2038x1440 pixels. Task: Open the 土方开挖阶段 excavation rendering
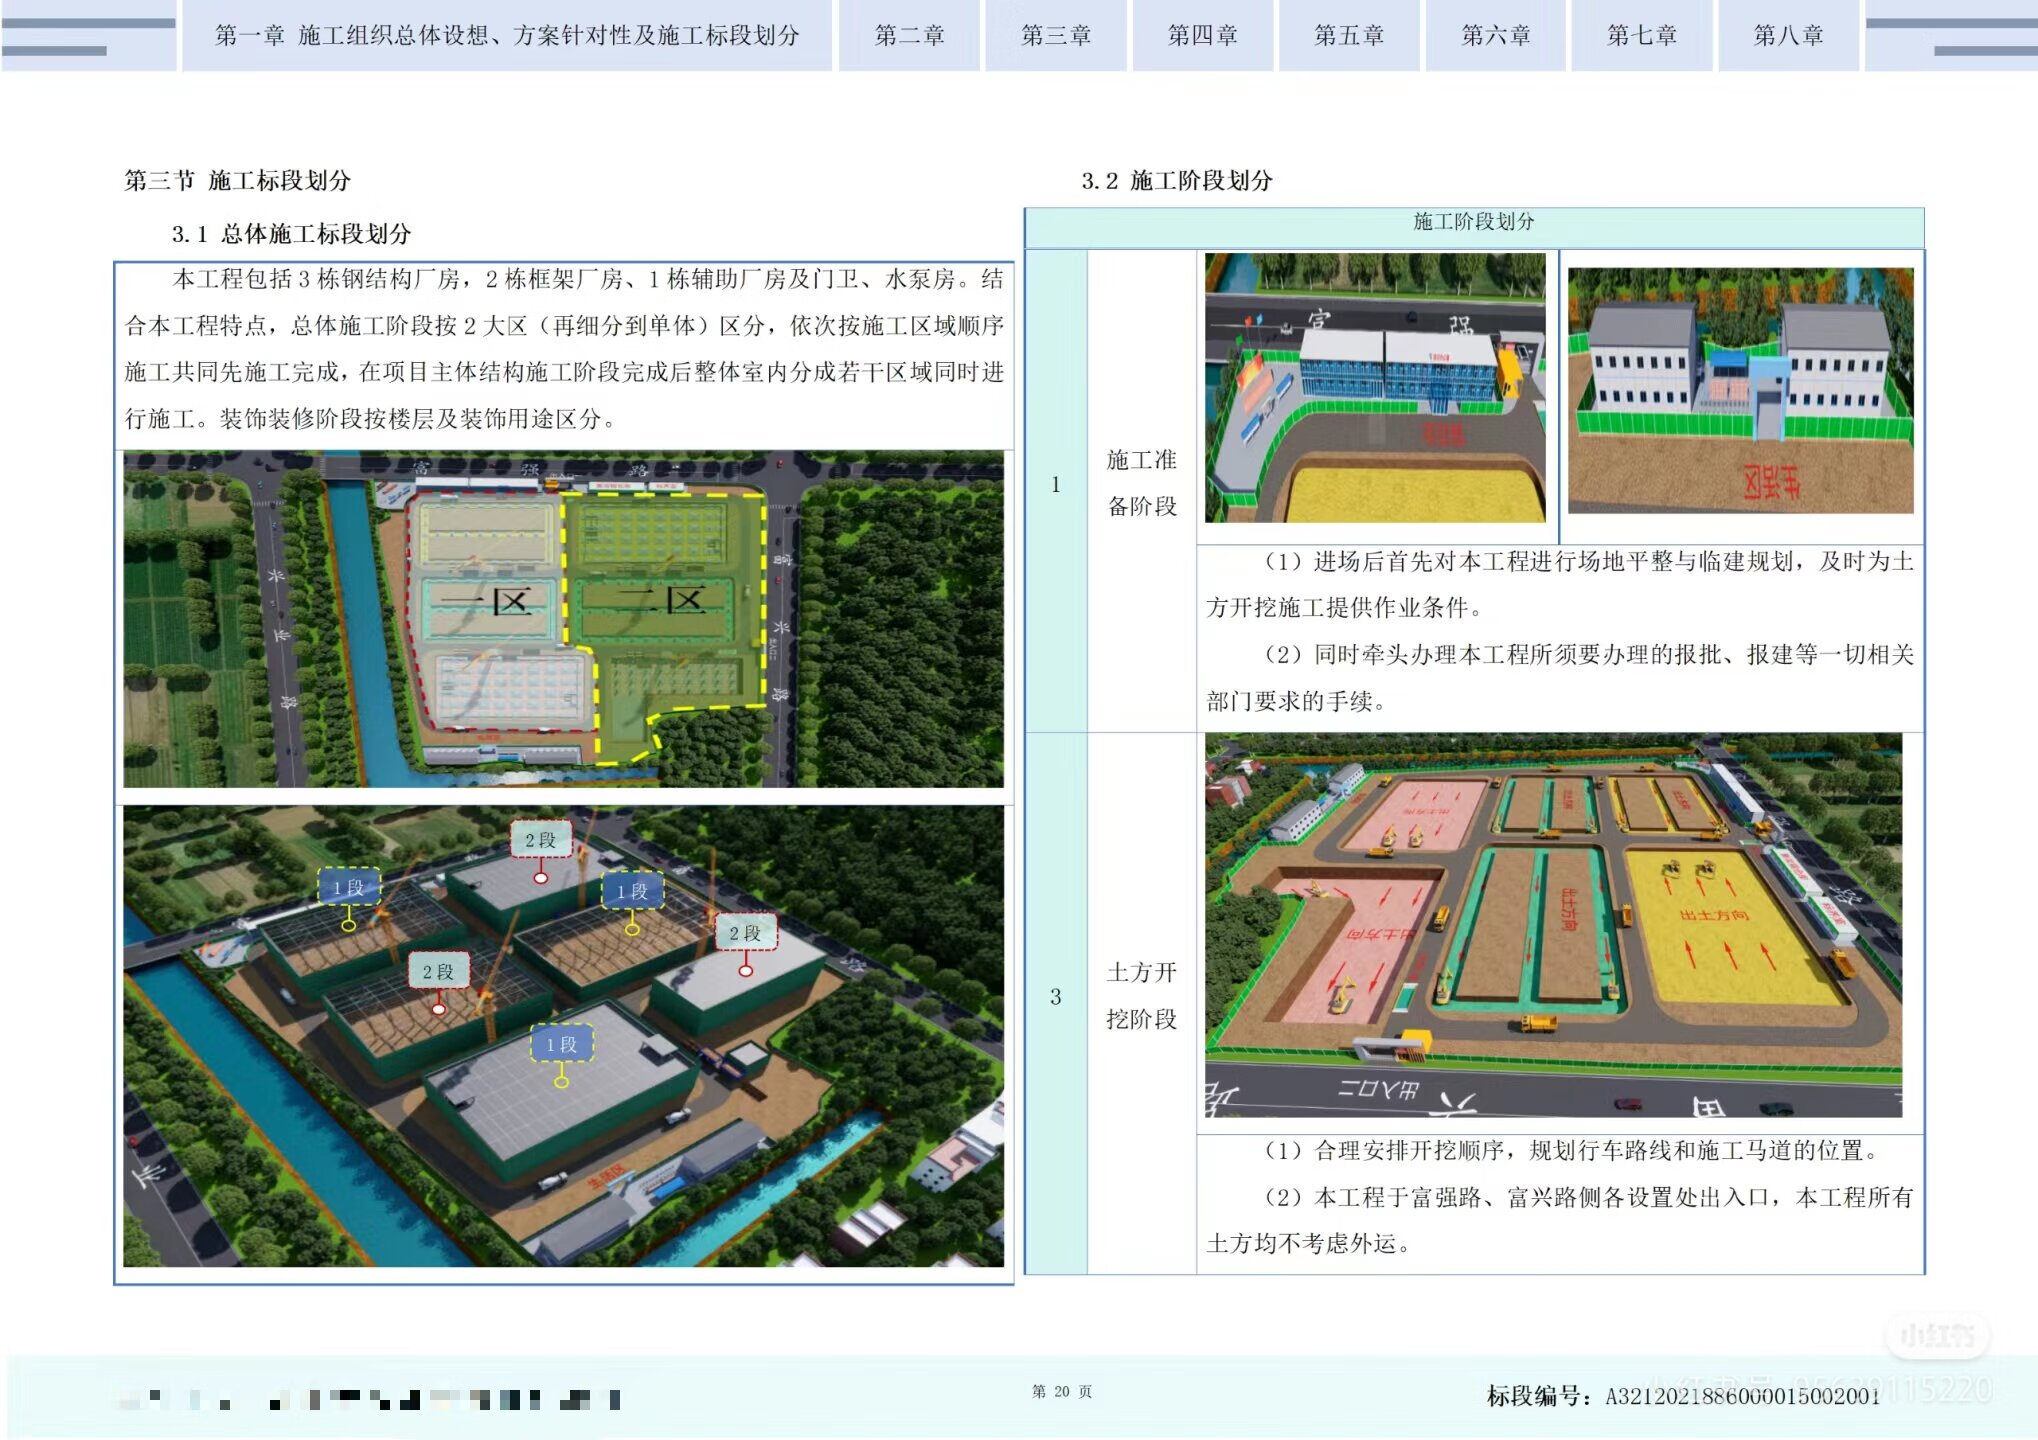(x=1552, y=925)
